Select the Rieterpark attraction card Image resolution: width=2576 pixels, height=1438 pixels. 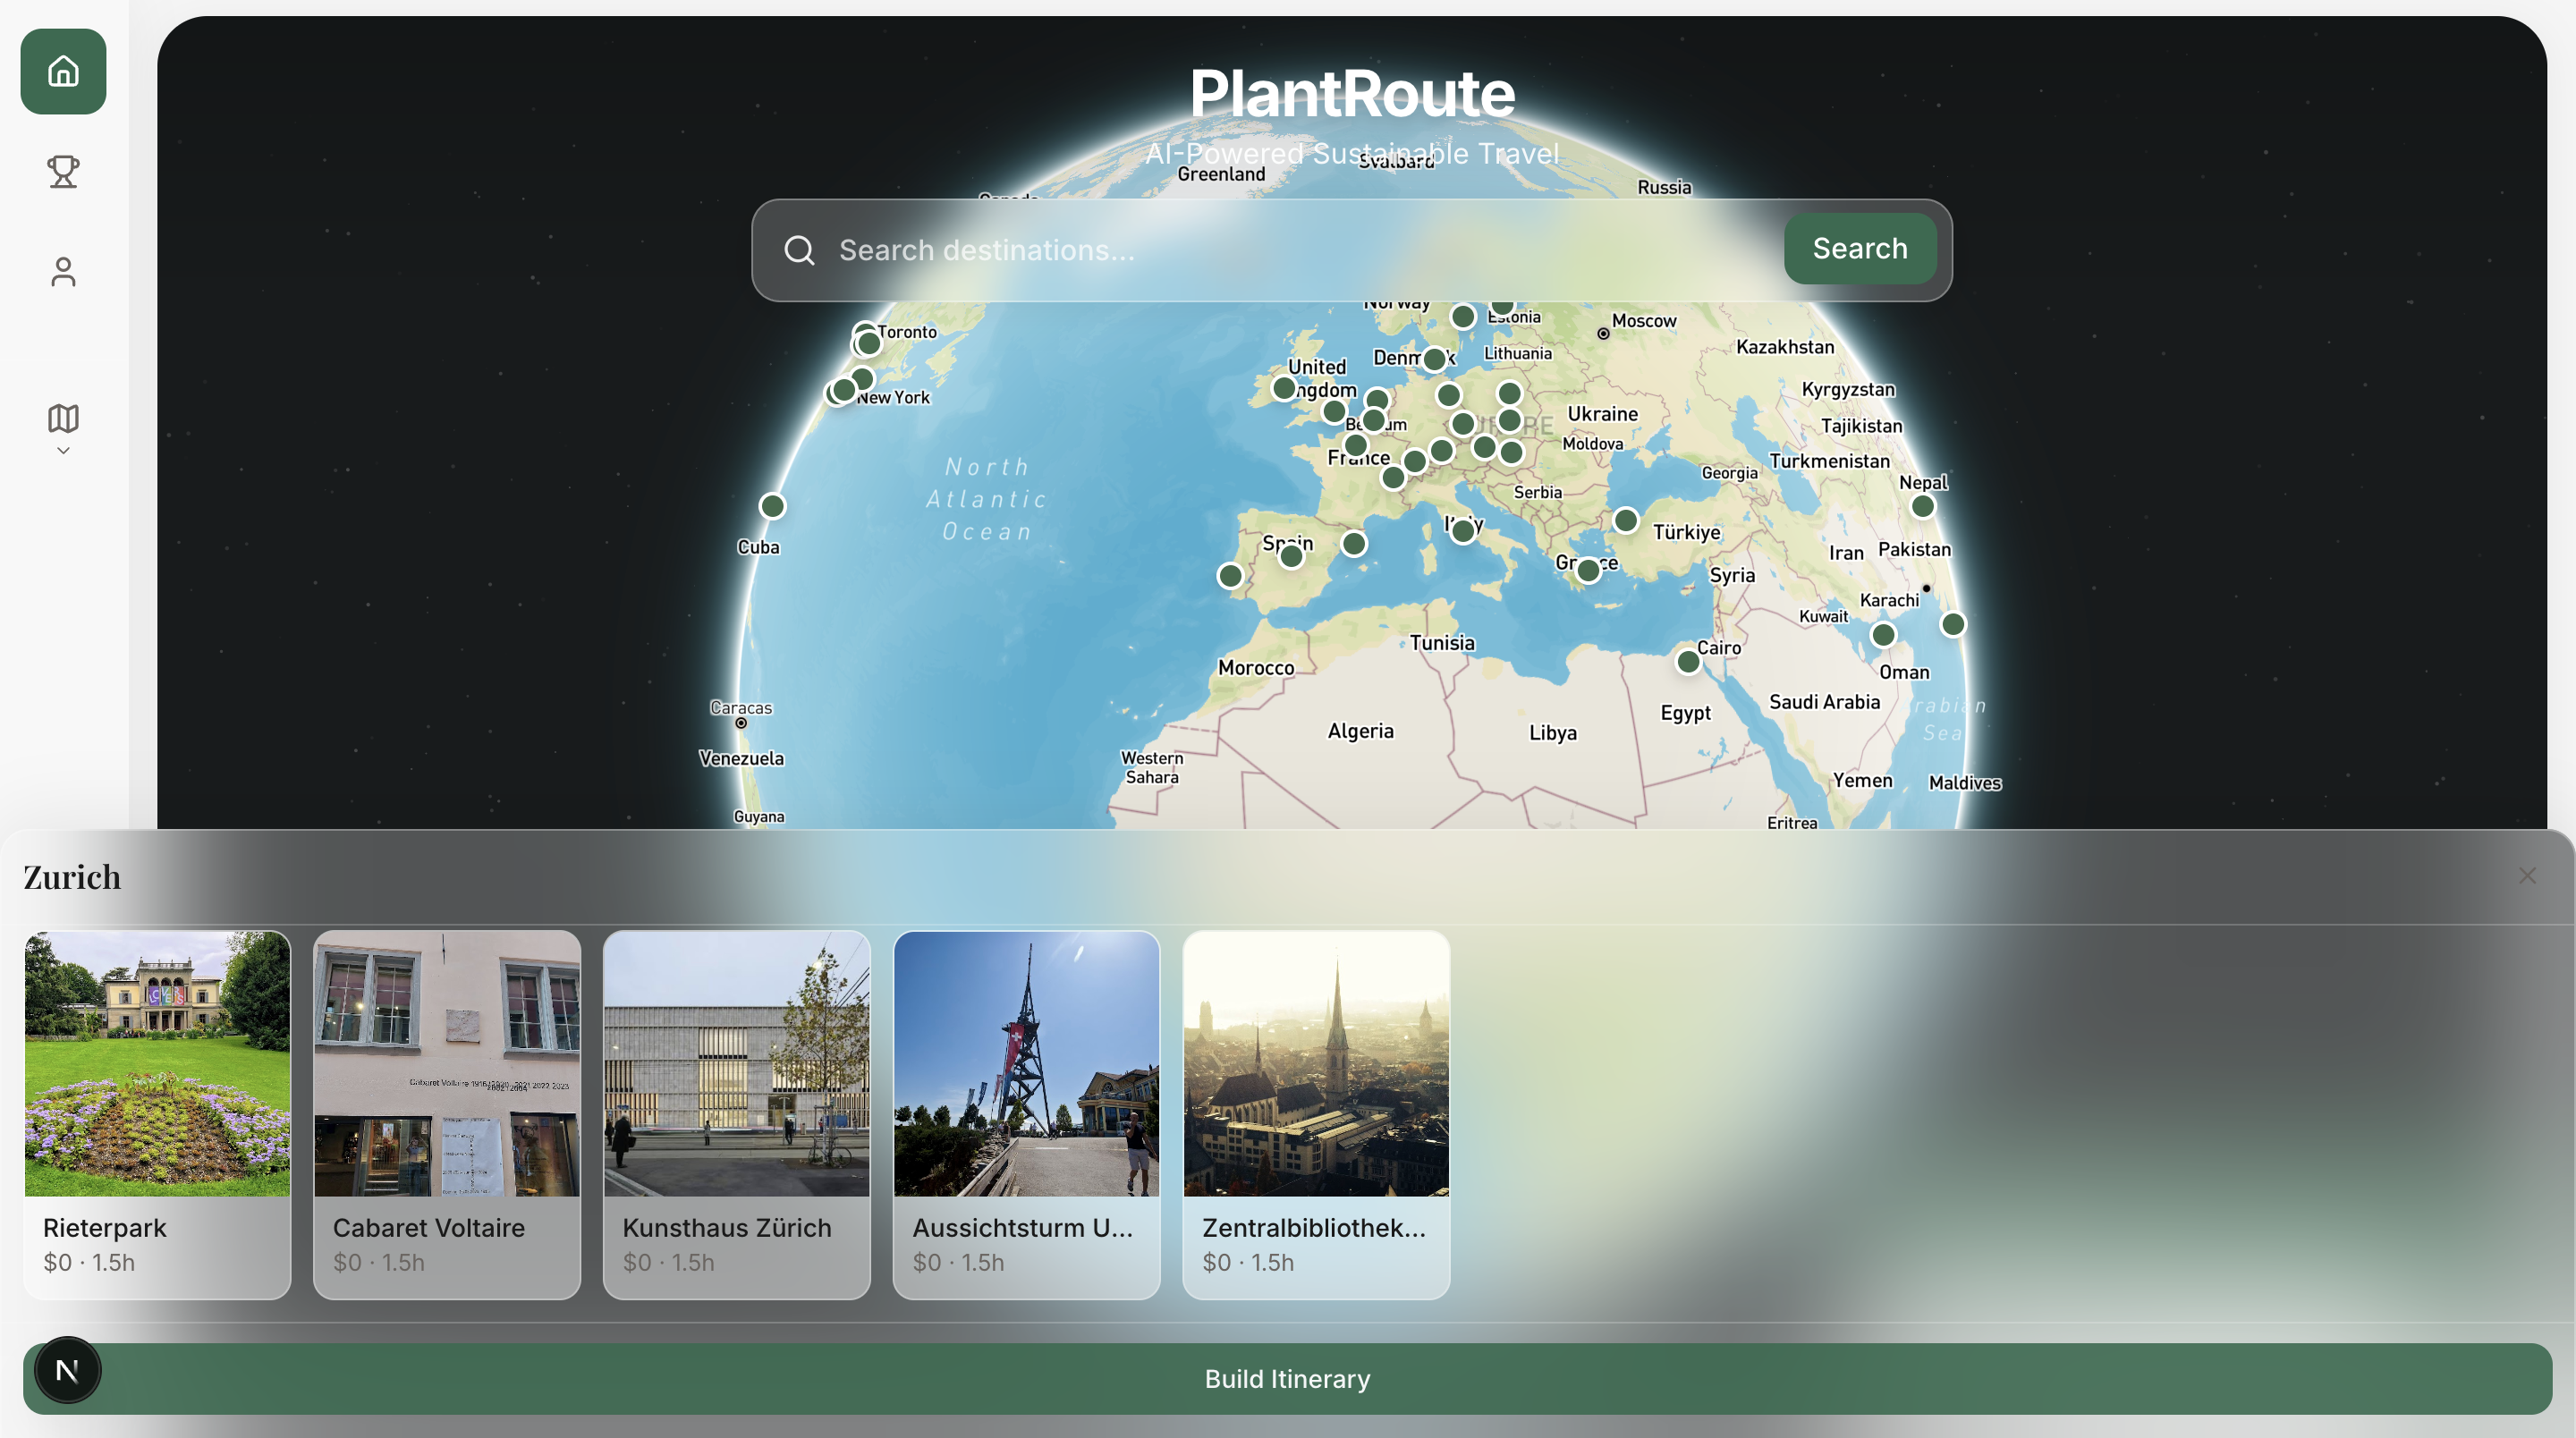[157, 1114]
